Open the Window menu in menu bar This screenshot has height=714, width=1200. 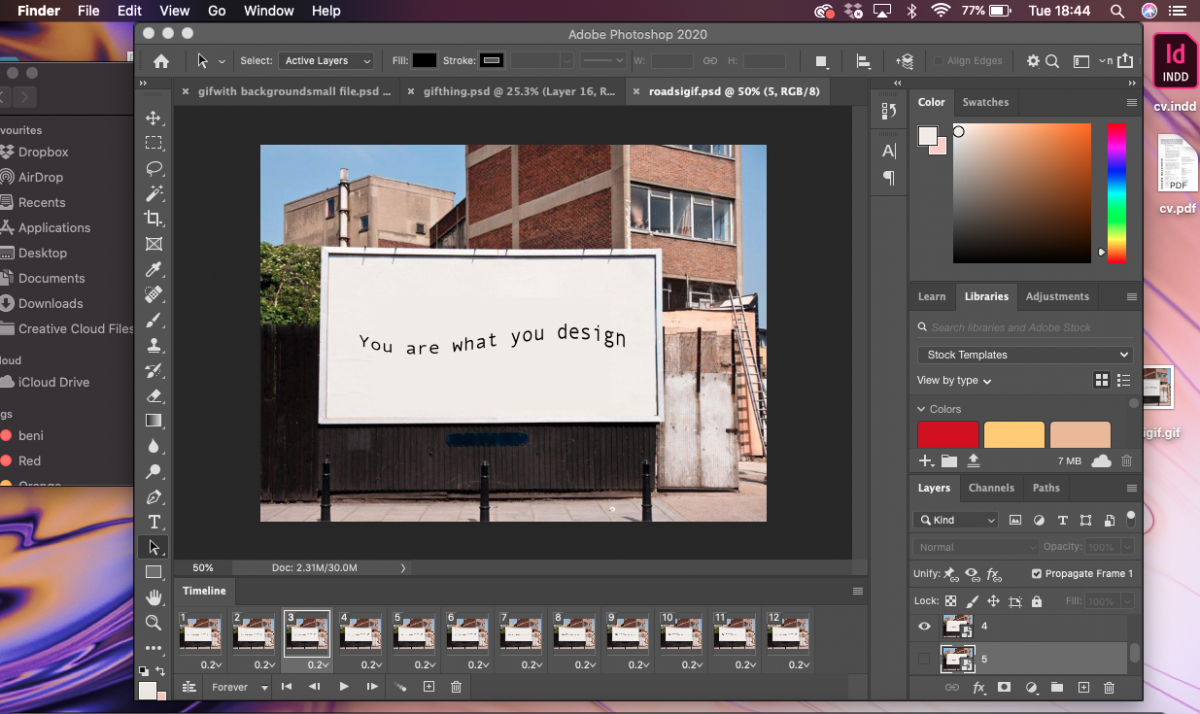[269, 11]
